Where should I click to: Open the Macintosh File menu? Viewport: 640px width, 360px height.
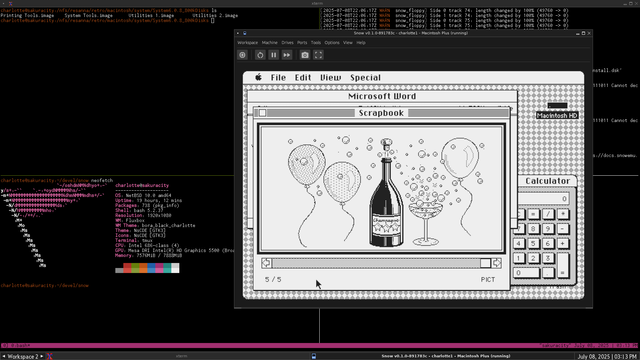tap(278, 78)
